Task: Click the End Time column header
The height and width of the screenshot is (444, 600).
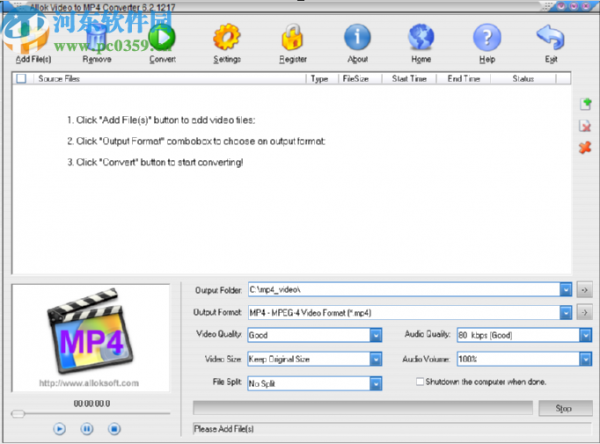Action: pyautogui.click(x=463, y=78)
